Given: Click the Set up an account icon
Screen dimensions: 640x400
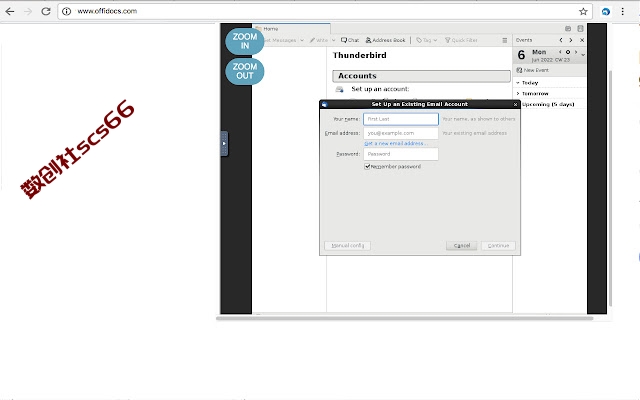Looking at the screenshot, I should pyautogui.click(x=339, y=89).
